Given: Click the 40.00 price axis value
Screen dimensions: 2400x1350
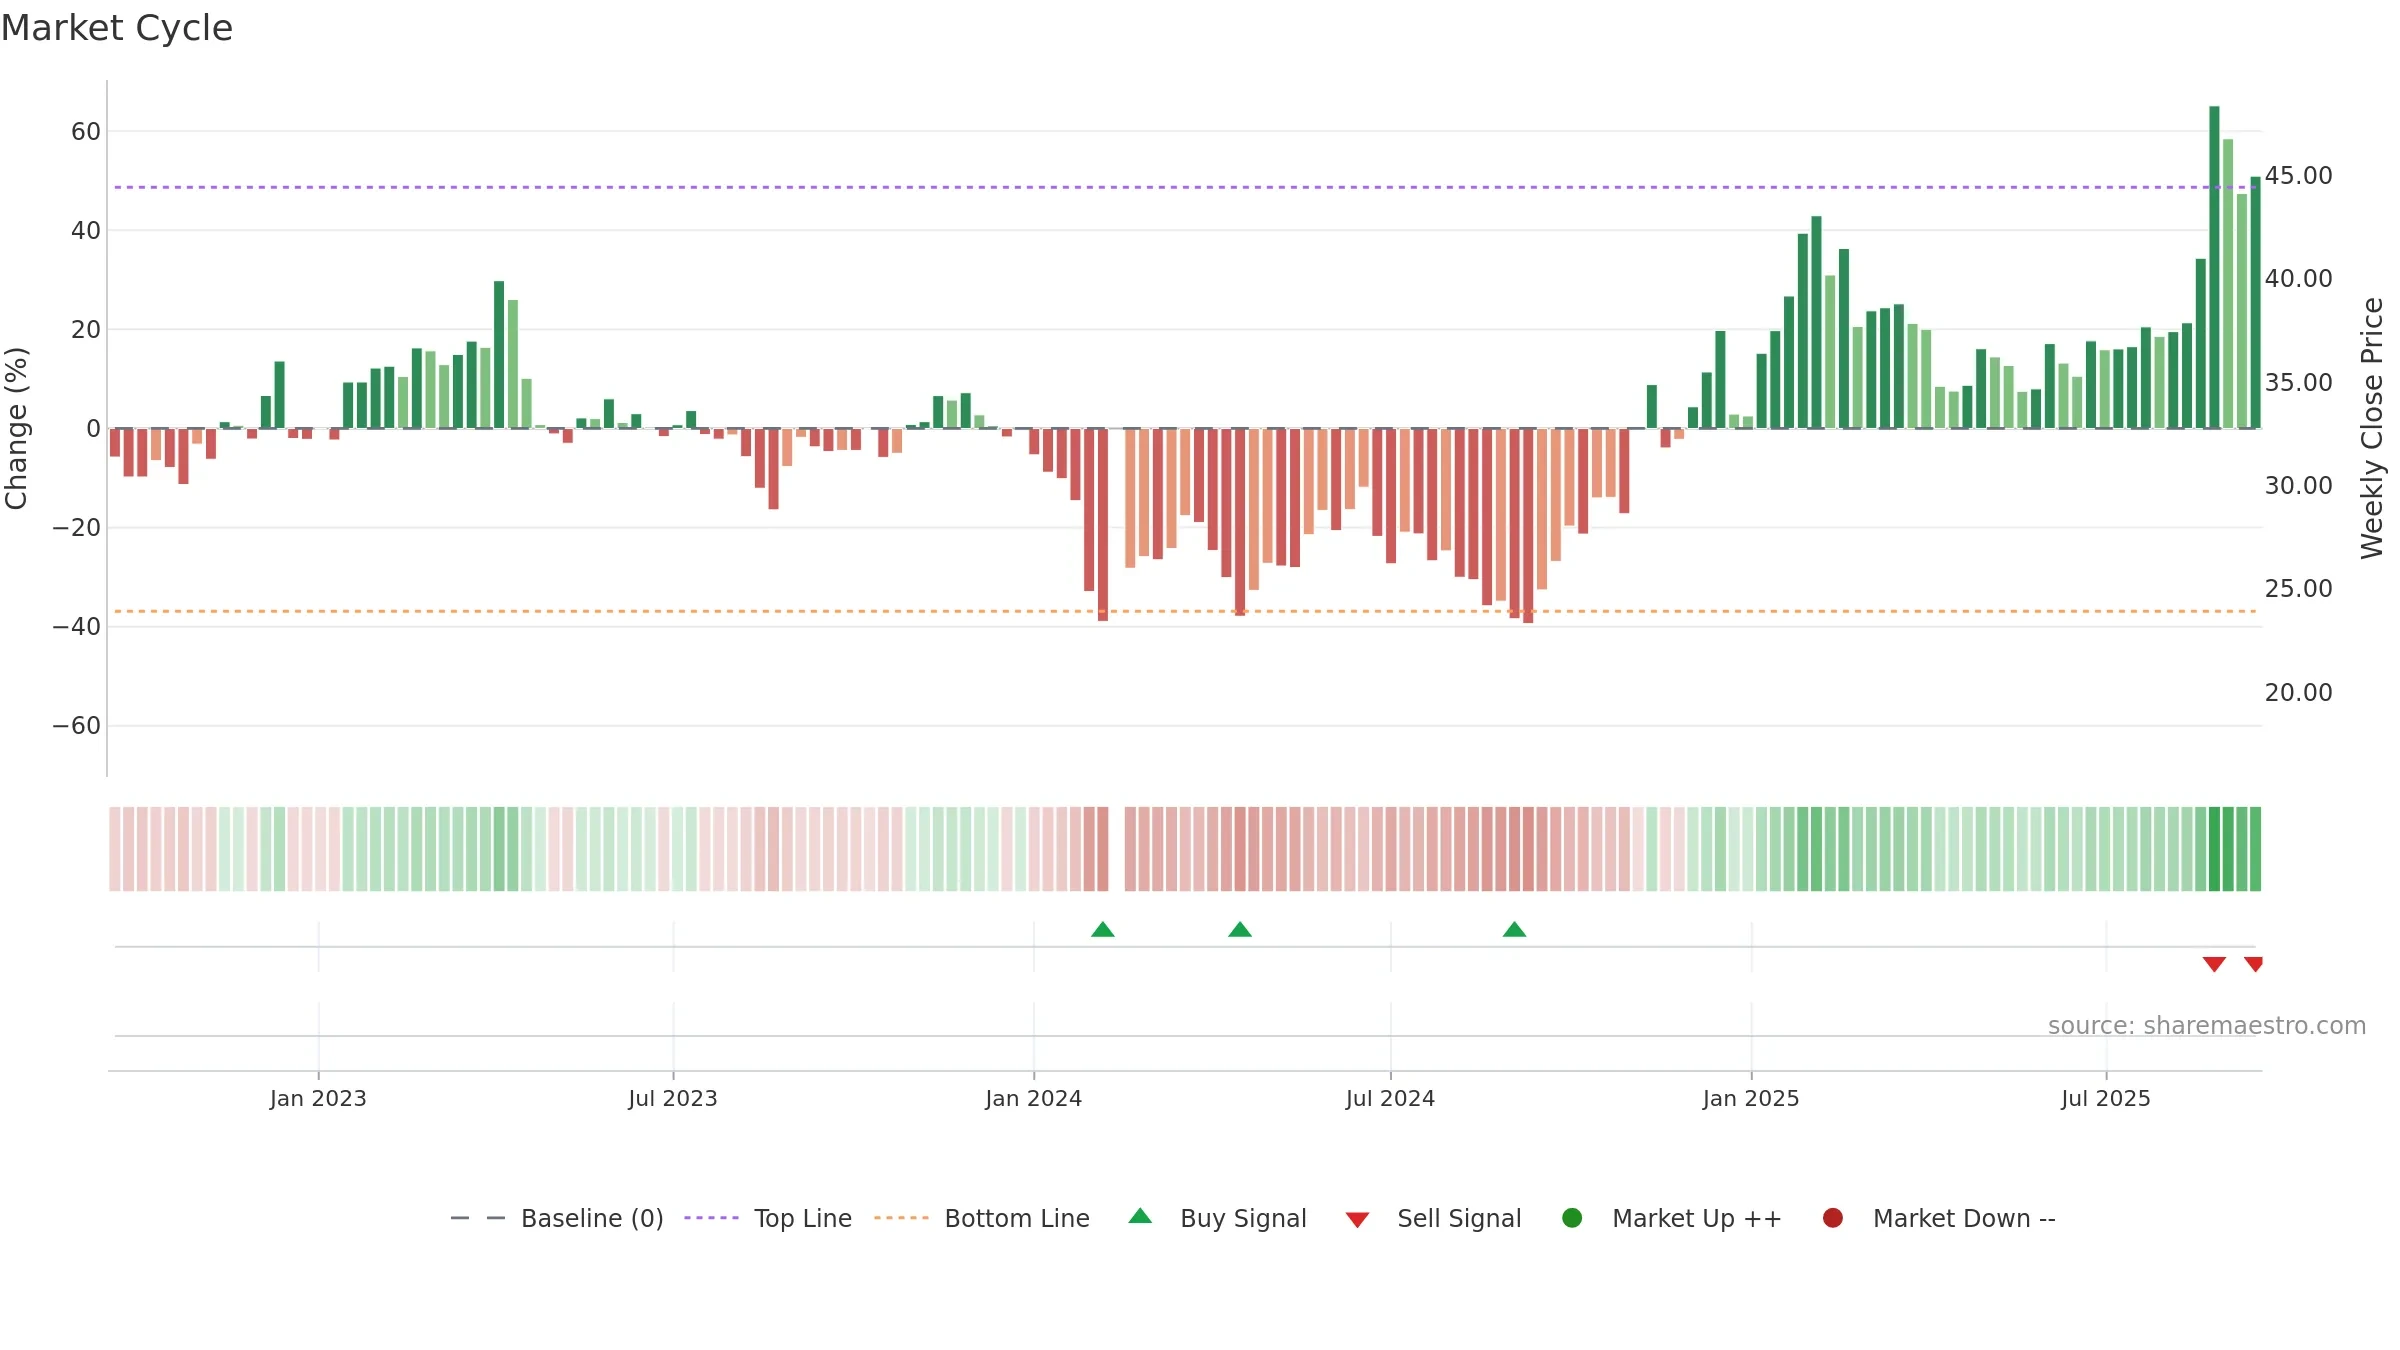Looking at the screenshot, I should (x=2298, y=279).
